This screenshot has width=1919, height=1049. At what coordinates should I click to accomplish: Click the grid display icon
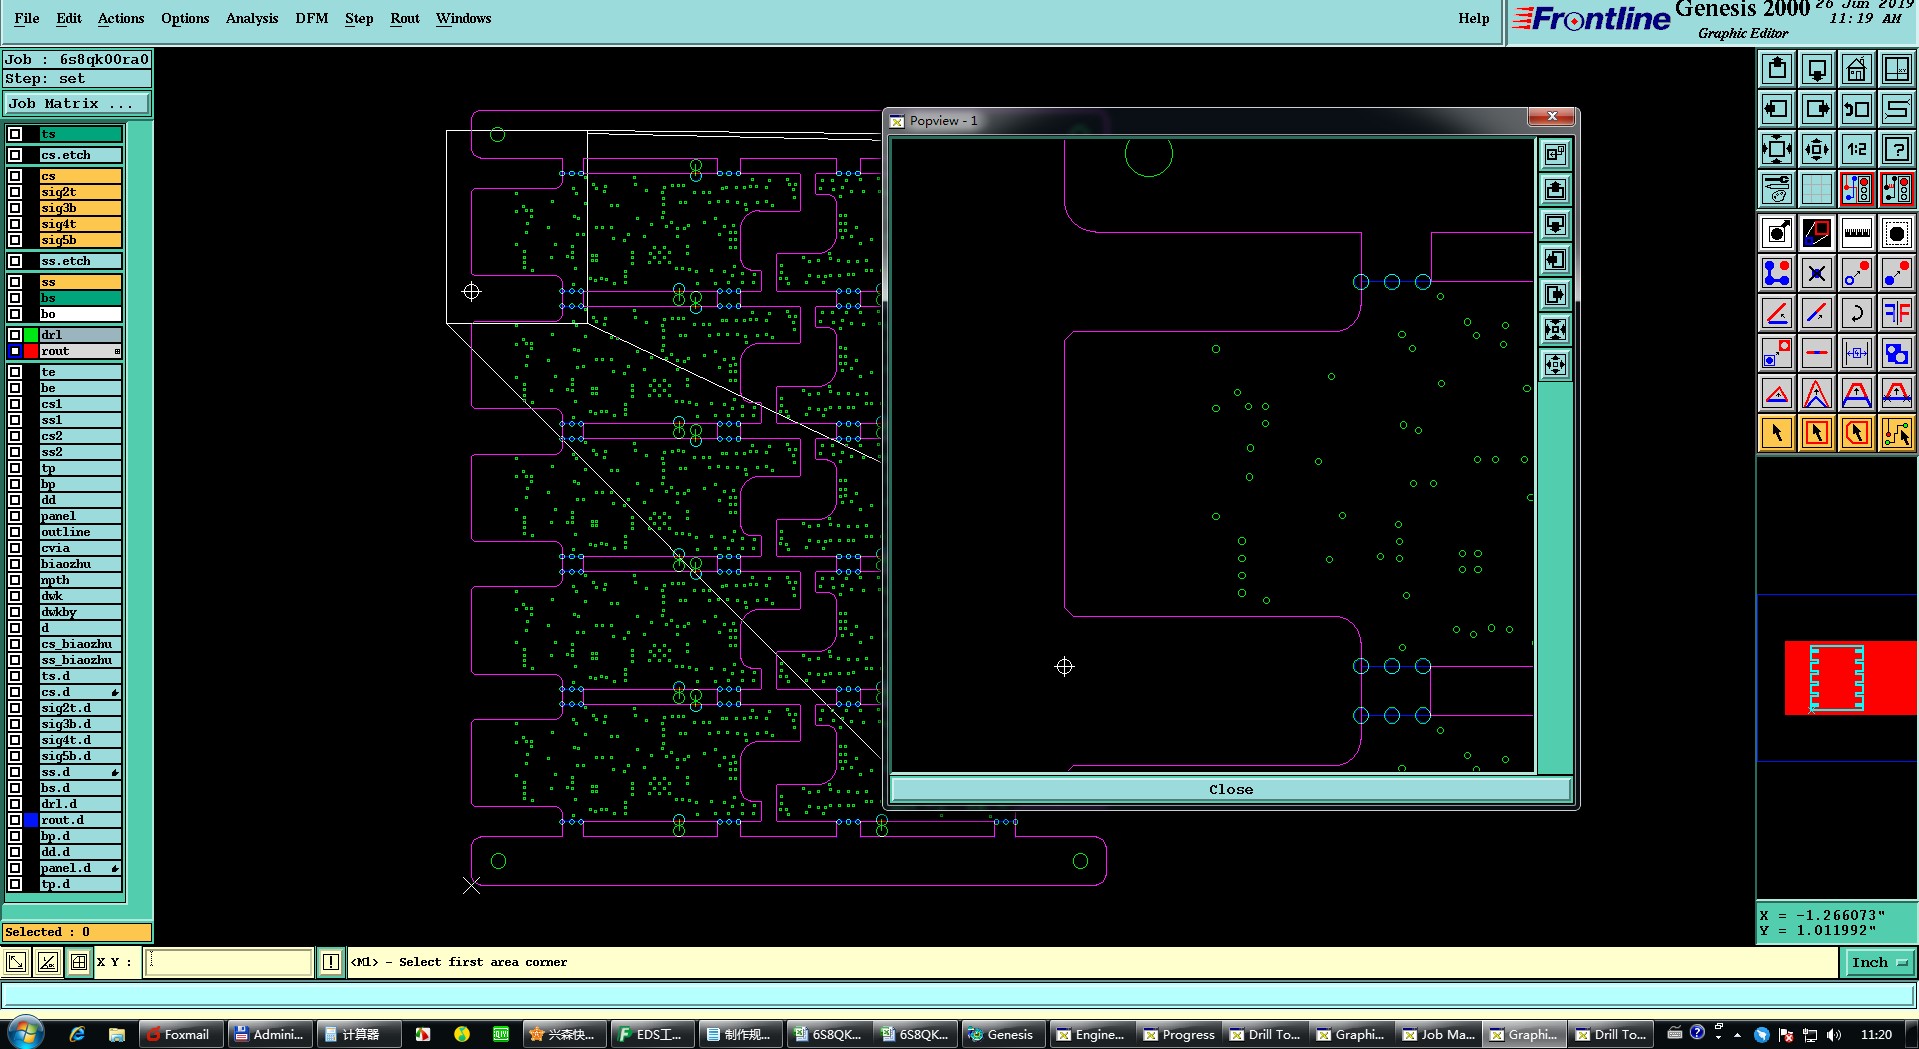coord(1817,188)
